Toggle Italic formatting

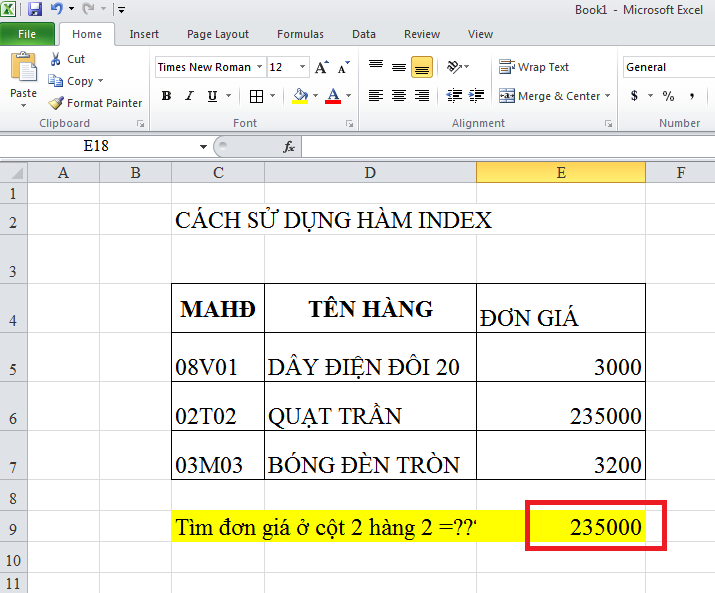point(189,96)
